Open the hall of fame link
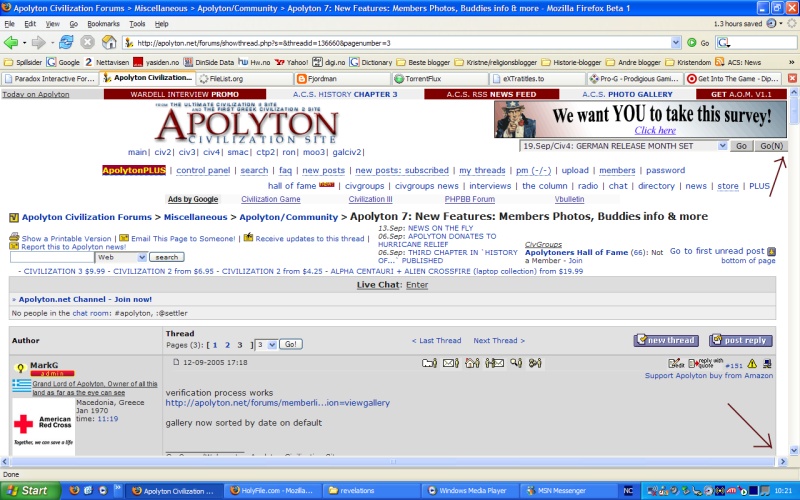 click(x=292, y=186)
